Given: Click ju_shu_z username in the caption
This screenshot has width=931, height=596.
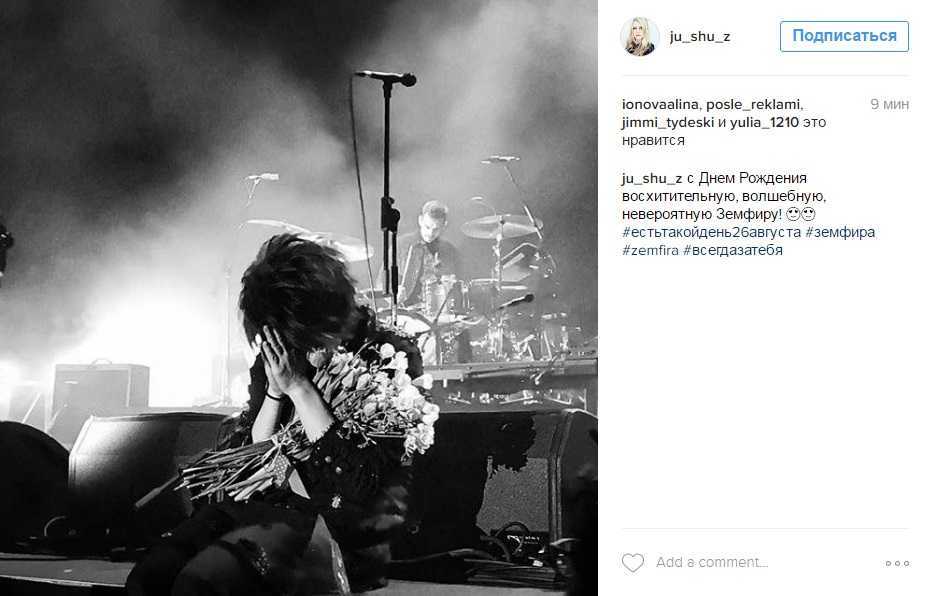Looking at the screenshot, I should (652, 178).
